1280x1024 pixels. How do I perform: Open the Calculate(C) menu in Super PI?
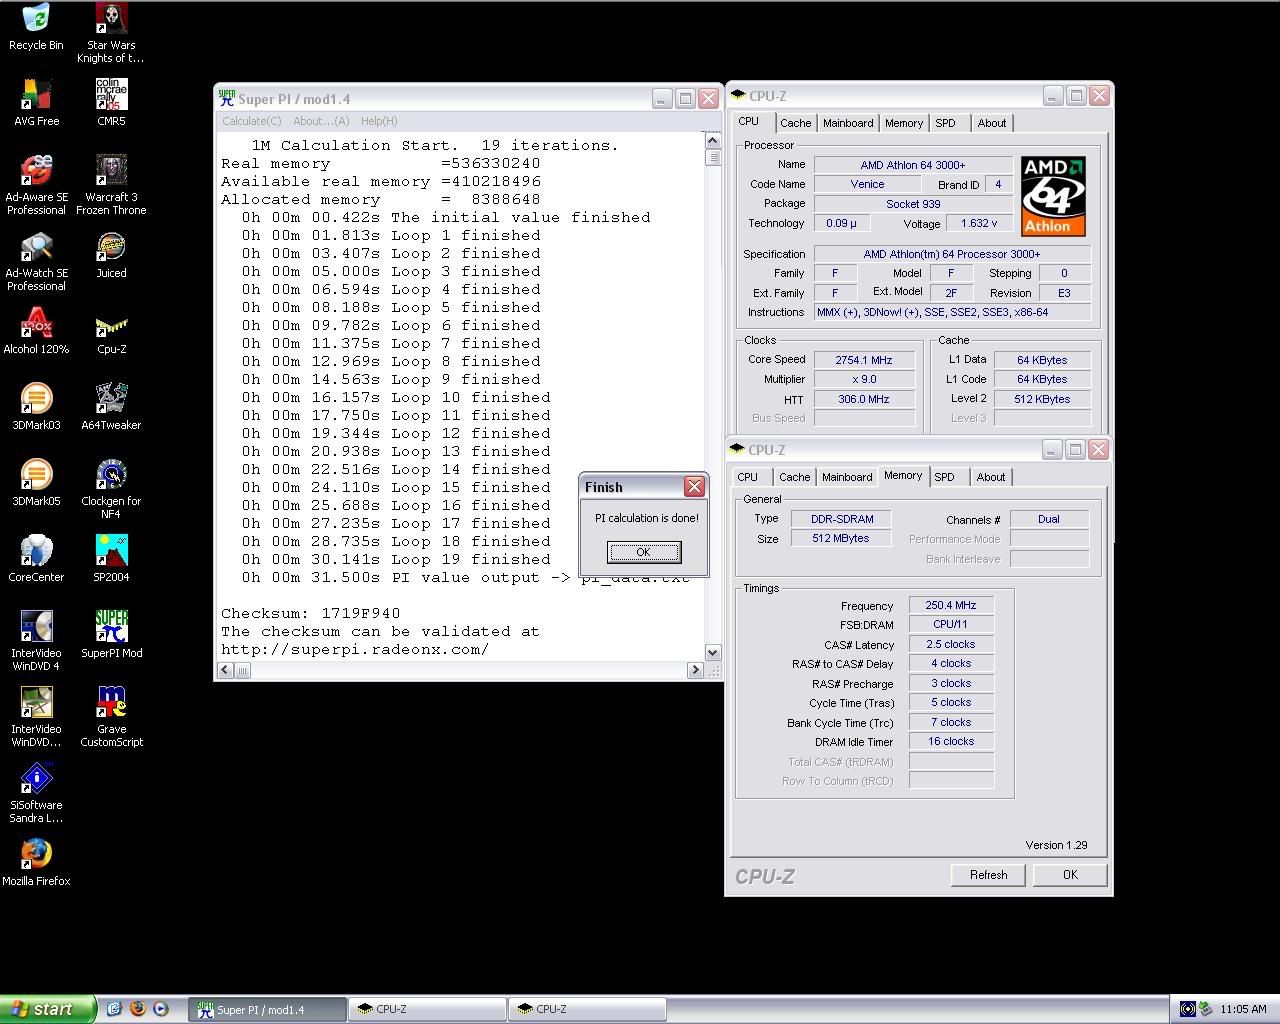(x=251, y=121)
